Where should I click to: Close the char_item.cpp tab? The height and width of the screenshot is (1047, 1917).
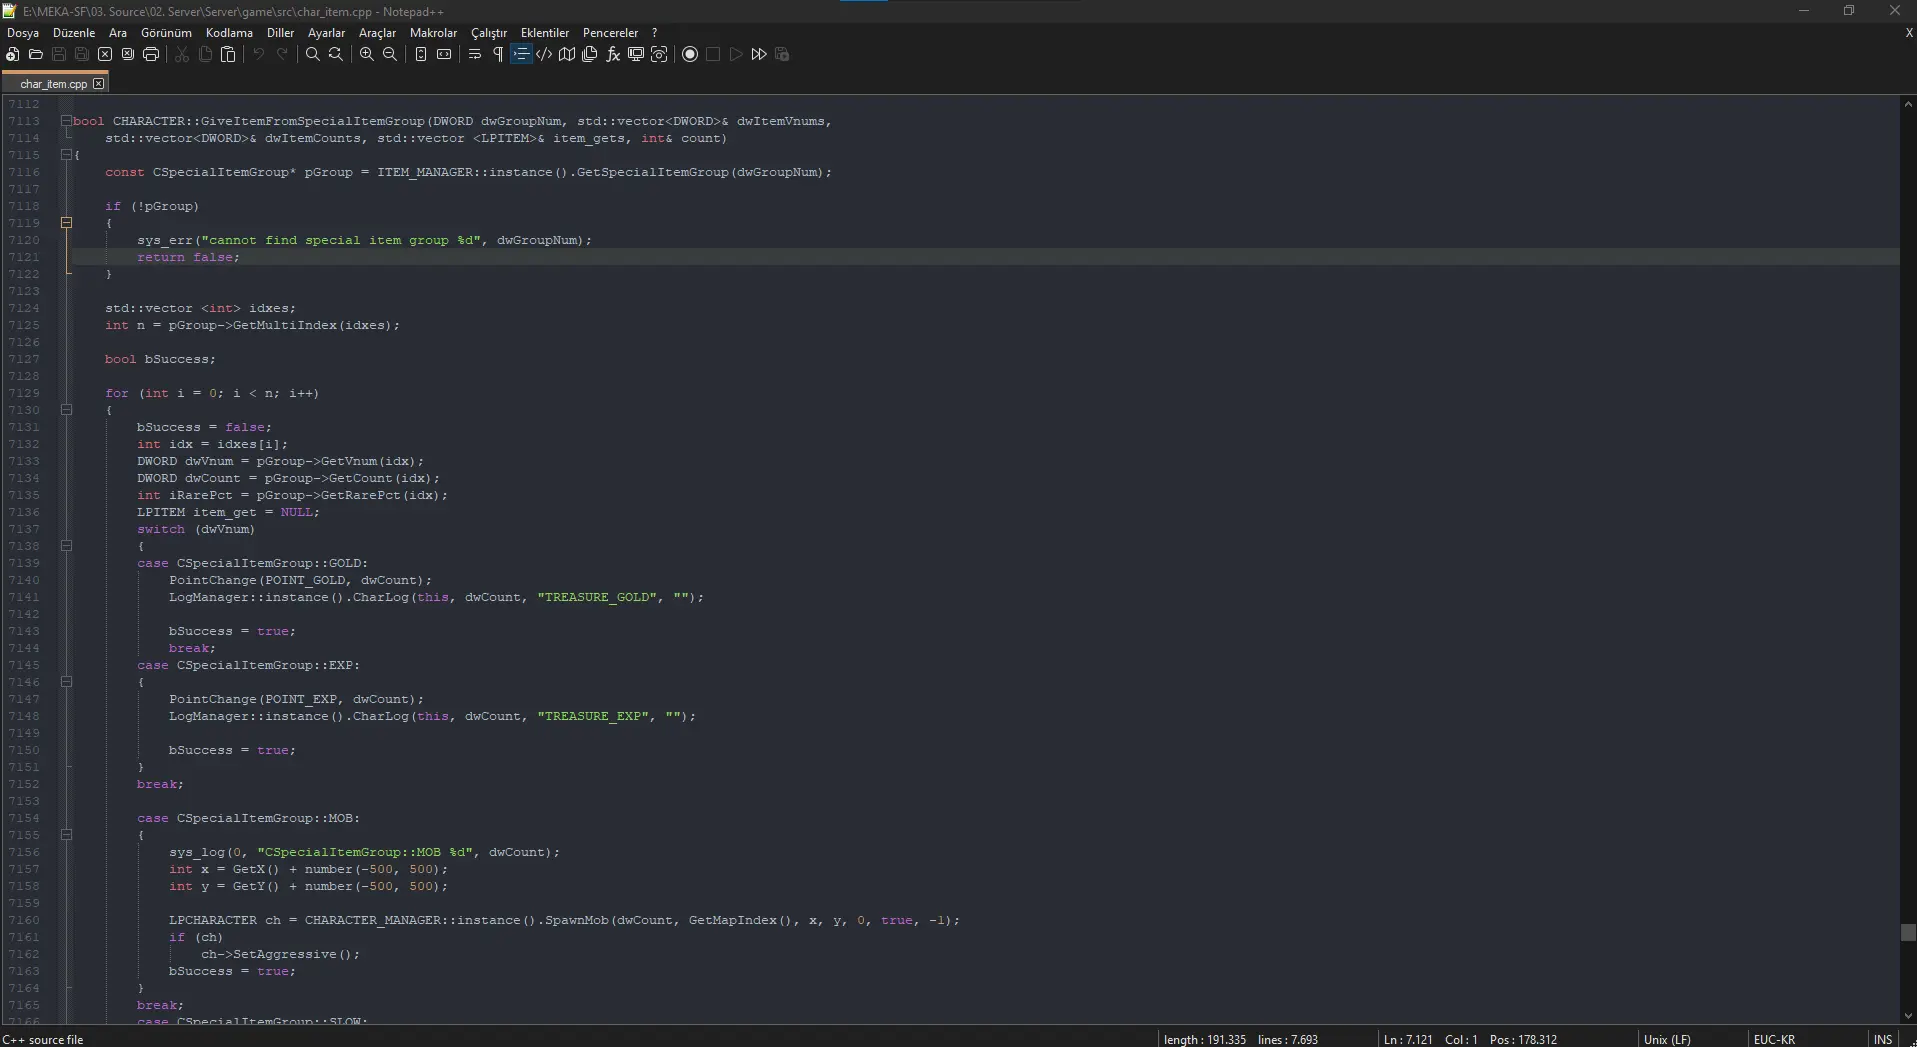tap(98, 84)
